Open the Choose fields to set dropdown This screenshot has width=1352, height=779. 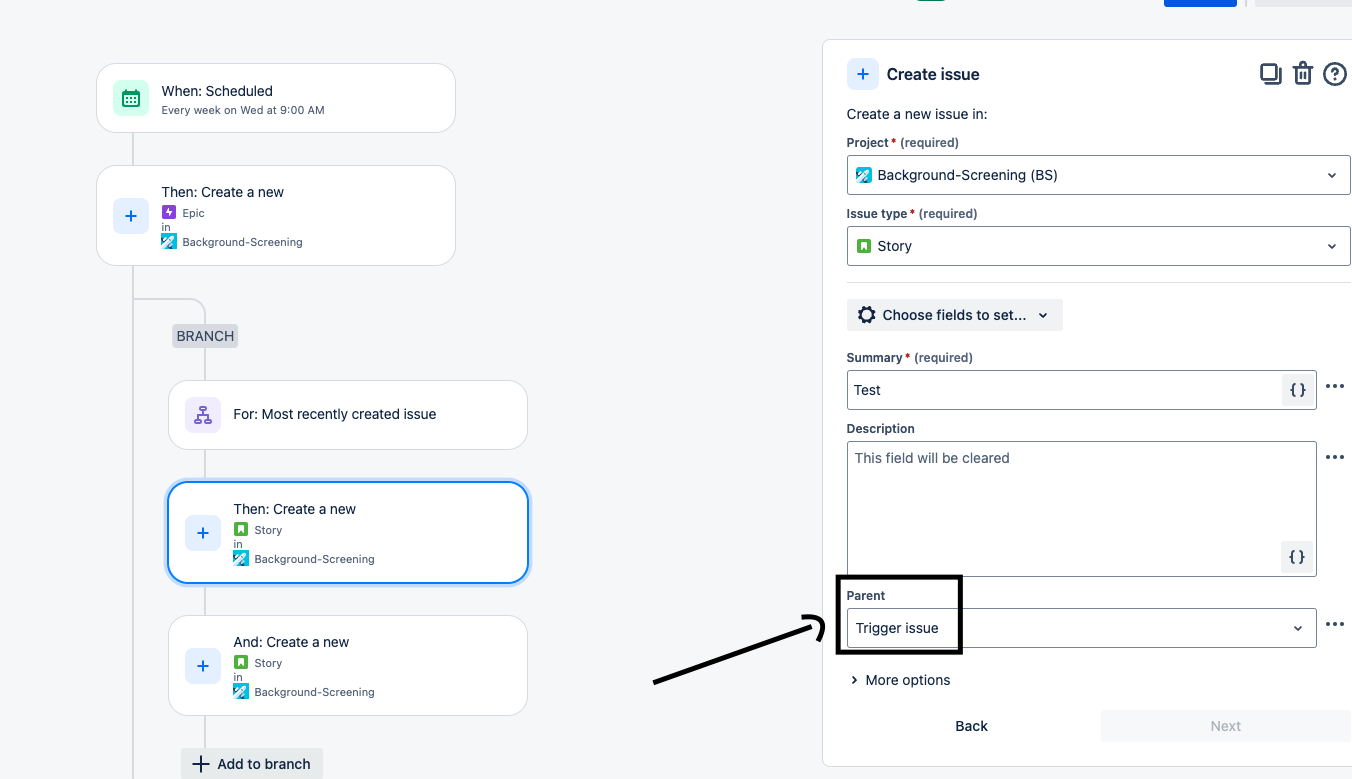pyautogui.click(x=954, y=315)
